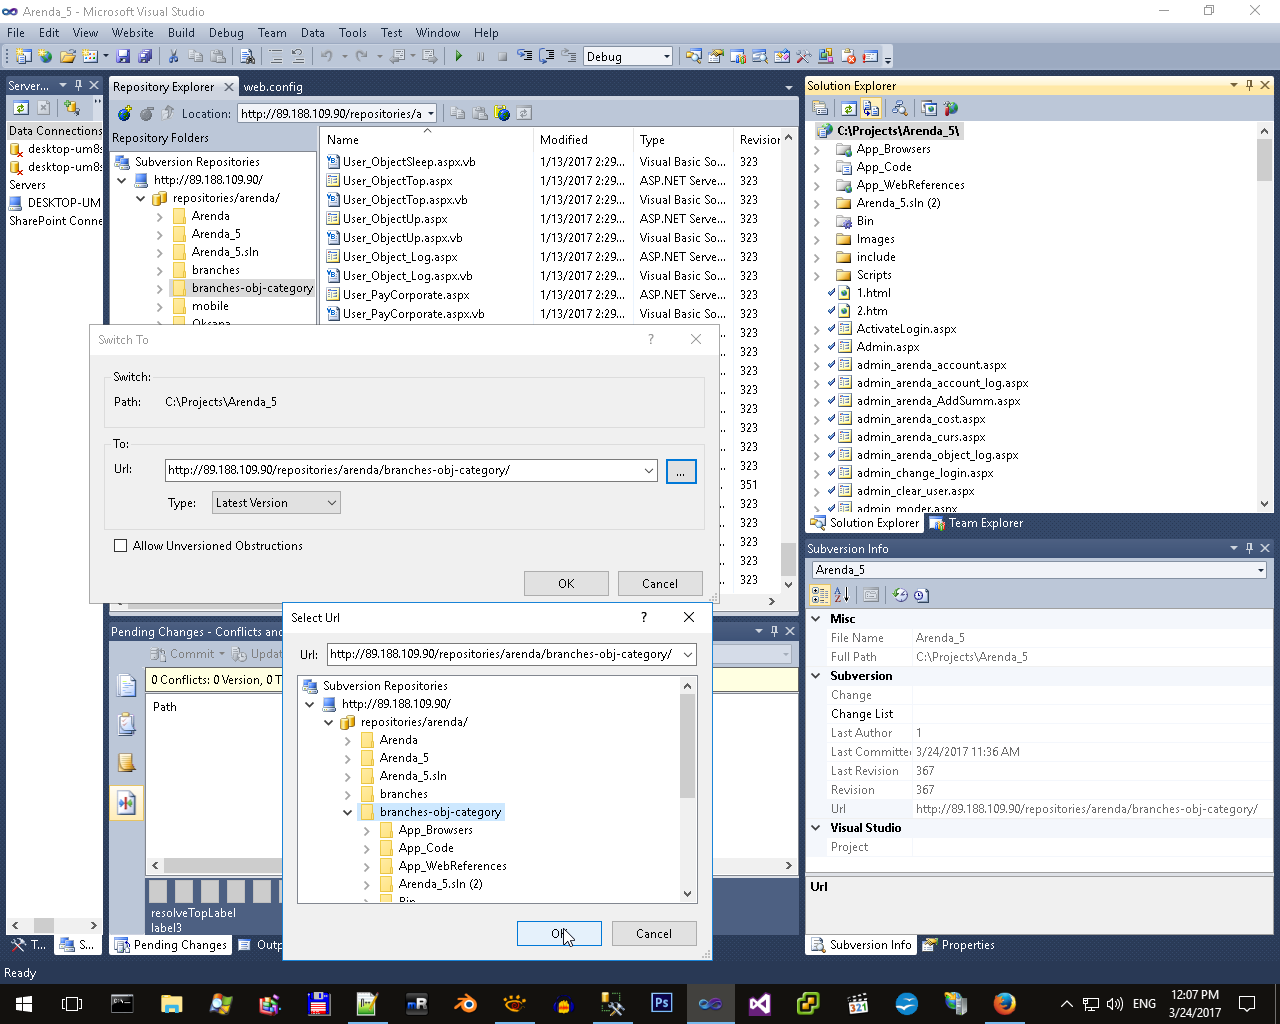Viewport: 1280px width, 1024px height.
Task: Click the Windows Start button
Action: [x=24, y=1003]
